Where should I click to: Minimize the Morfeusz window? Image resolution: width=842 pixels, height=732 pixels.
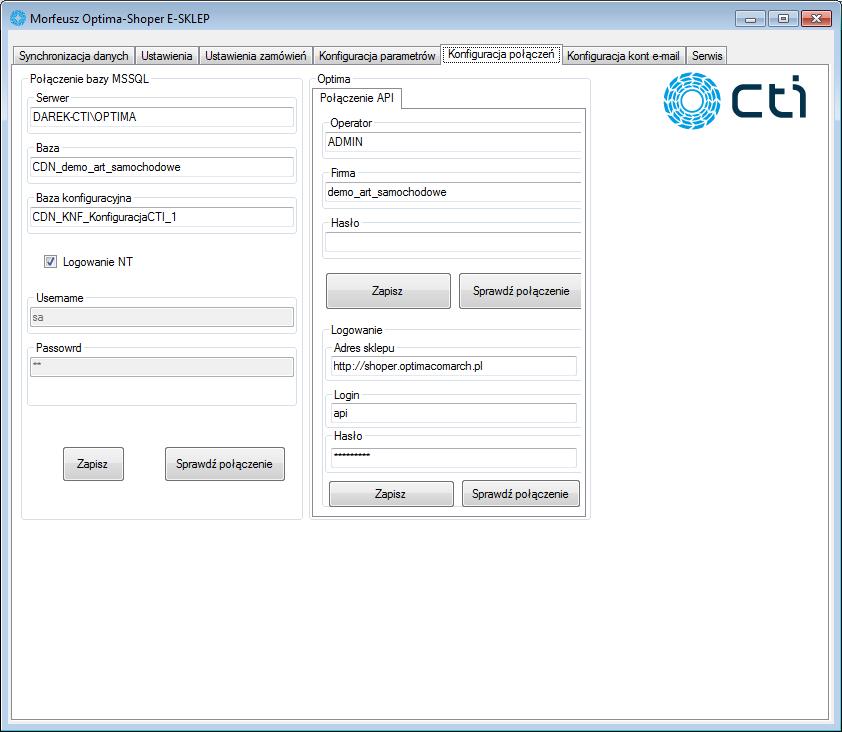[750, 19]
